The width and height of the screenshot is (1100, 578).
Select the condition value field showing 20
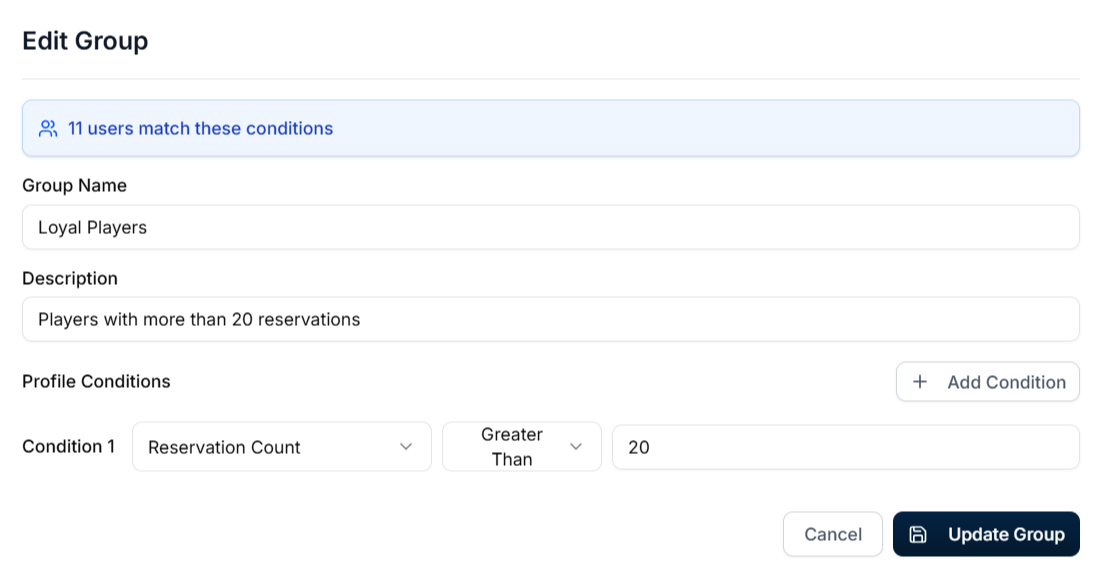point(845,447)
